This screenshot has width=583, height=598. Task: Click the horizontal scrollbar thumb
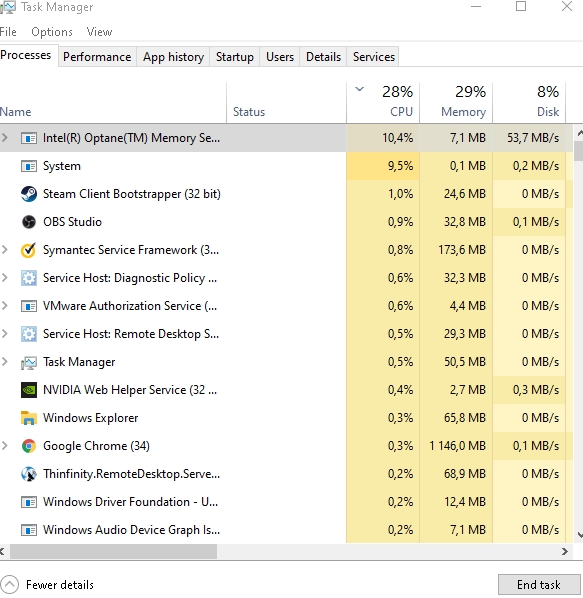[113, 551]
